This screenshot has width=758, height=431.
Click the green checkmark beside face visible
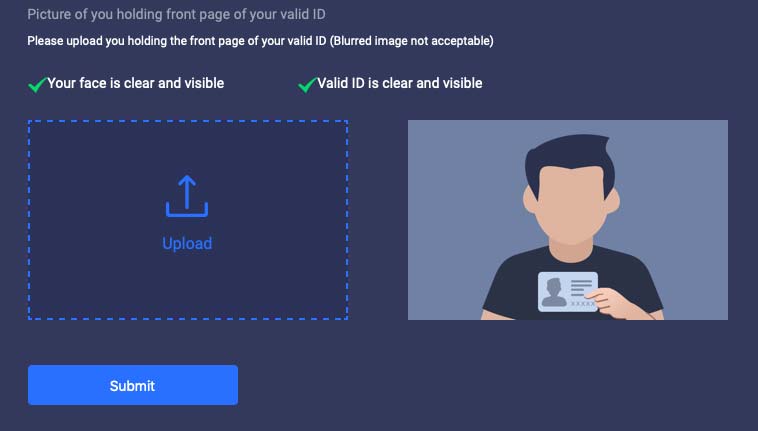37,85
